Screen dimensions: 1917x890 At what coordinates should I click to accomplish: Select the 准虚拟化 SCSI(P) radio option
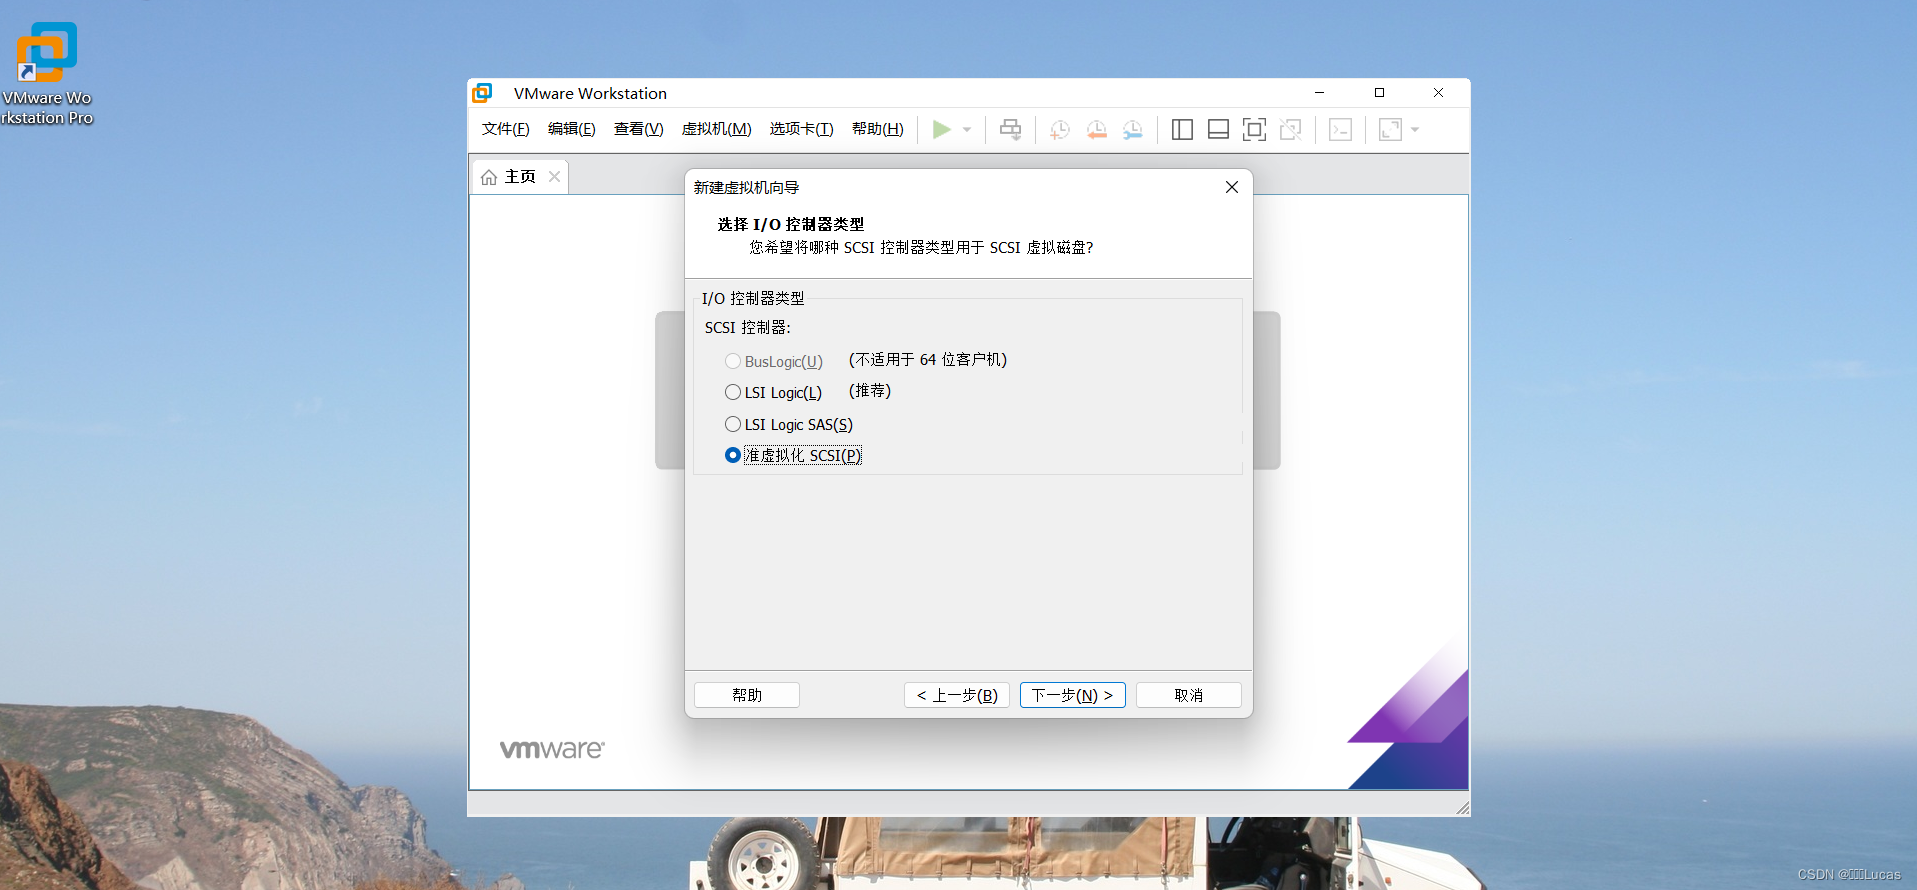[793, 455]
